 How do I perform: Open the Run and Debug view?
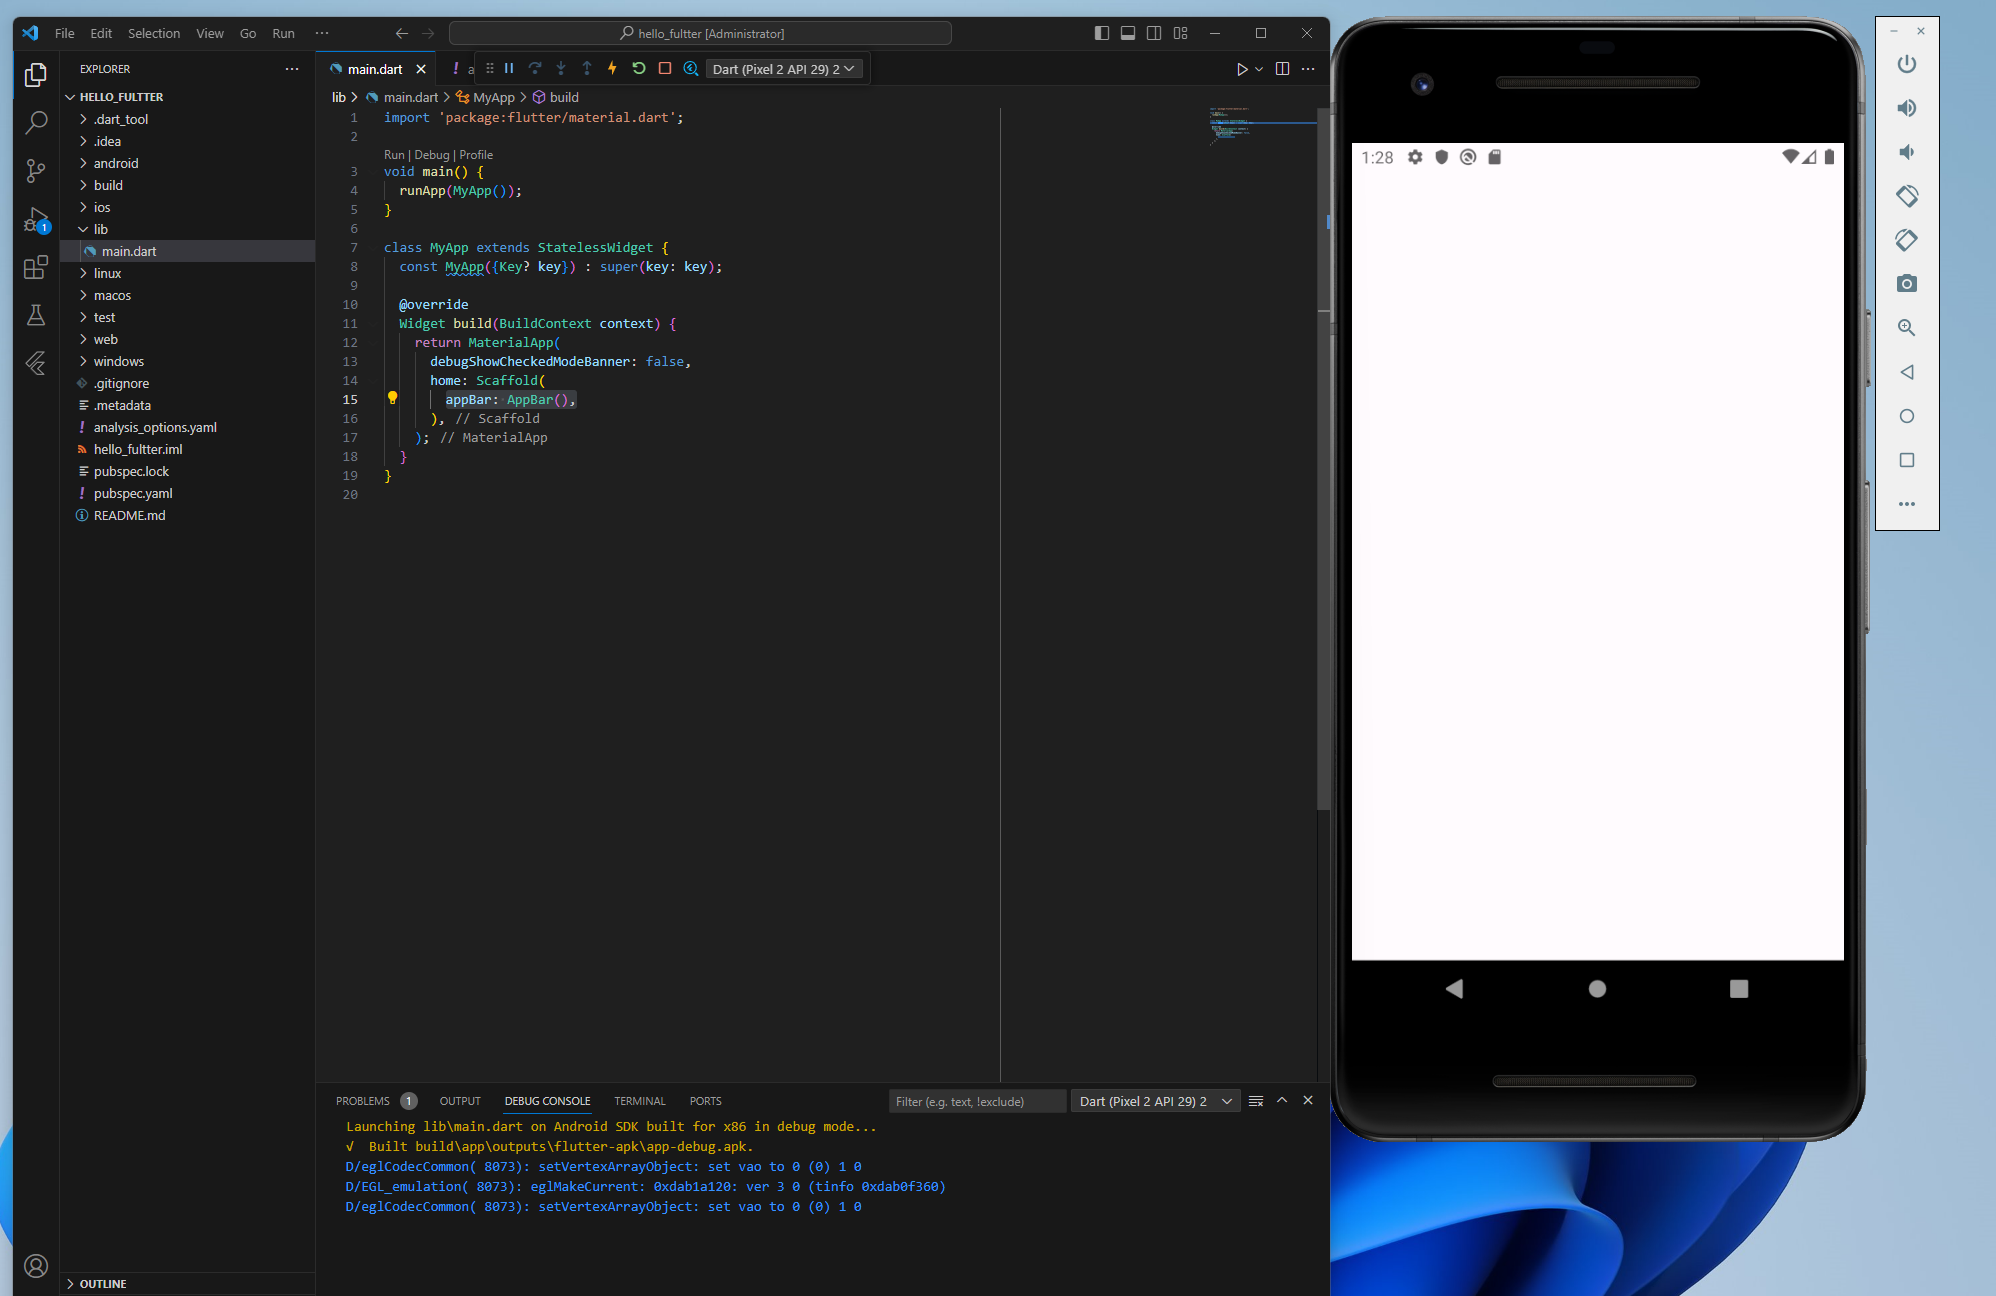36,219
